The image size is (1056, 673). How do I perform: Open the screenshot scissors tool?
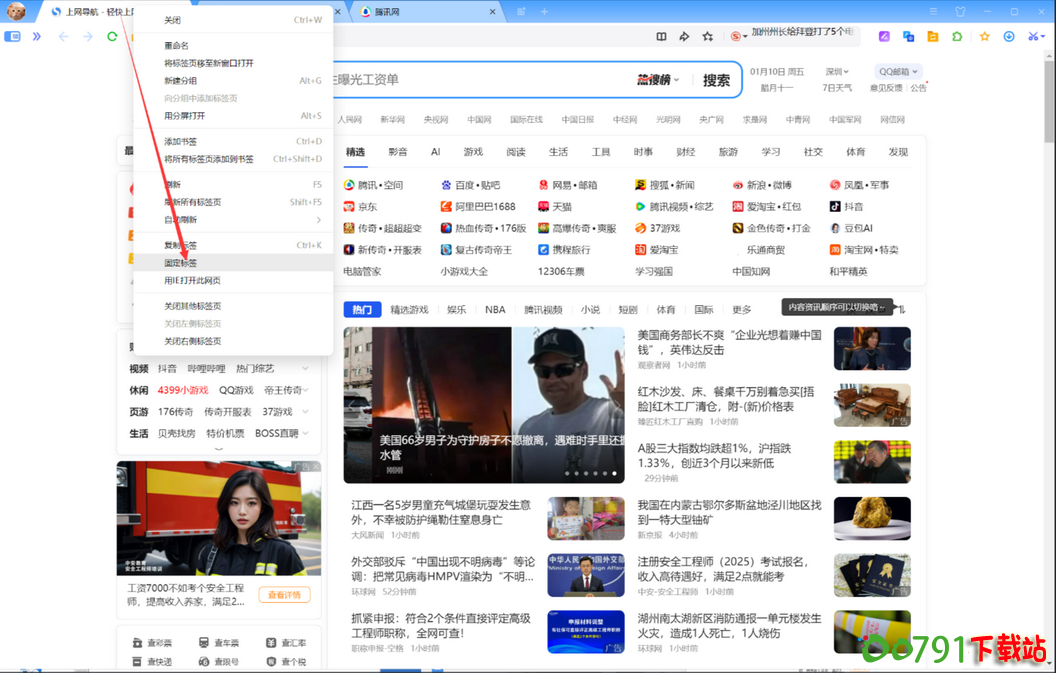(x=1033, y=36)
